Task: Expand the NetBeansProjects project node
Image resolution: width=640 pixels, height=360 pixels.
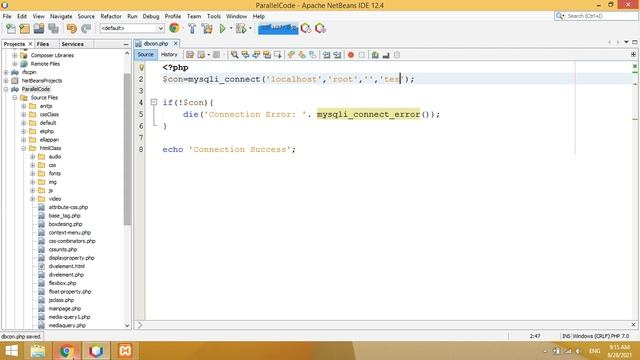Action: (6, 81)
